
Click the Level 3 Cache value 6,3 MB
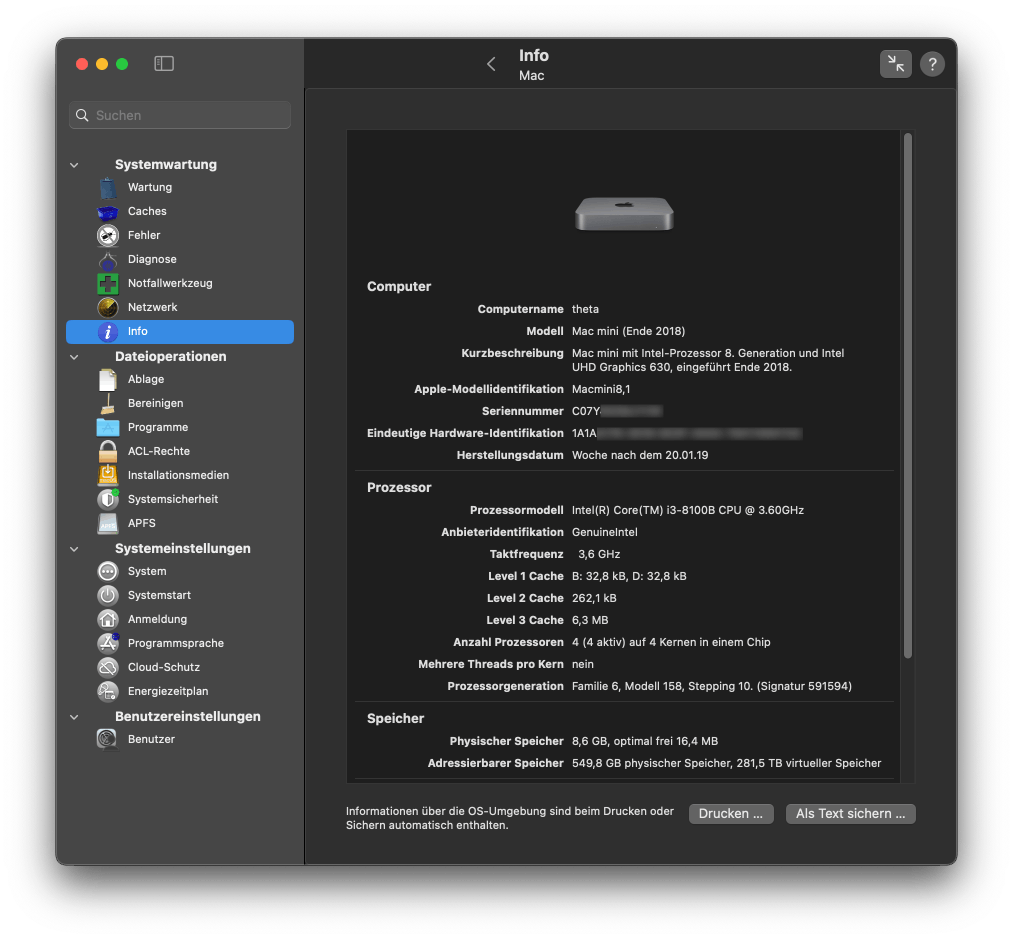point(590,620)
